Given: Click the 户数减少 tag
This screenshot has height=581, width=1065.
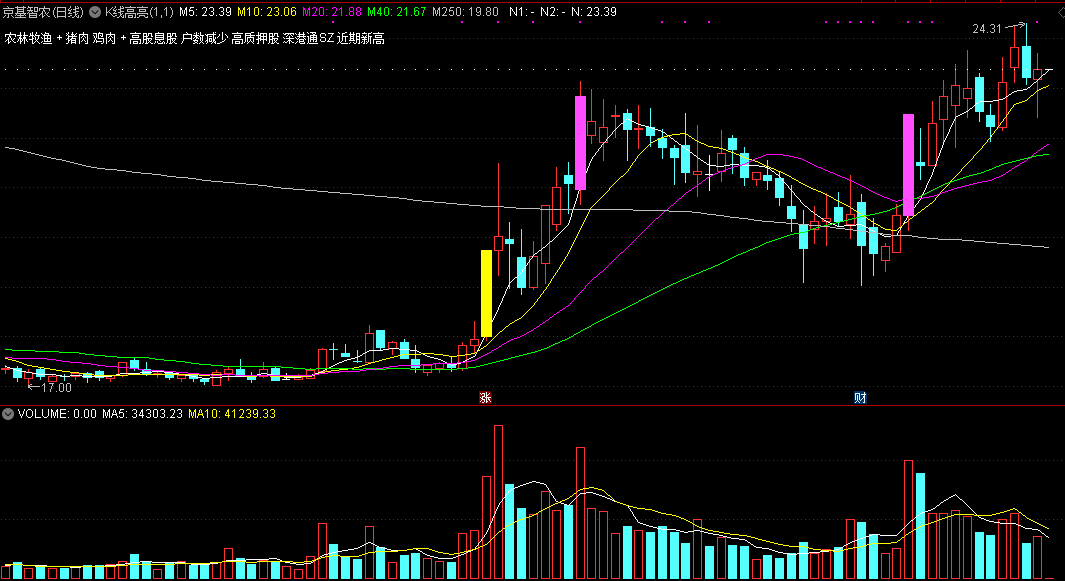Looking at the screenshot, I should pyautogui.click(x=204, y=39).
